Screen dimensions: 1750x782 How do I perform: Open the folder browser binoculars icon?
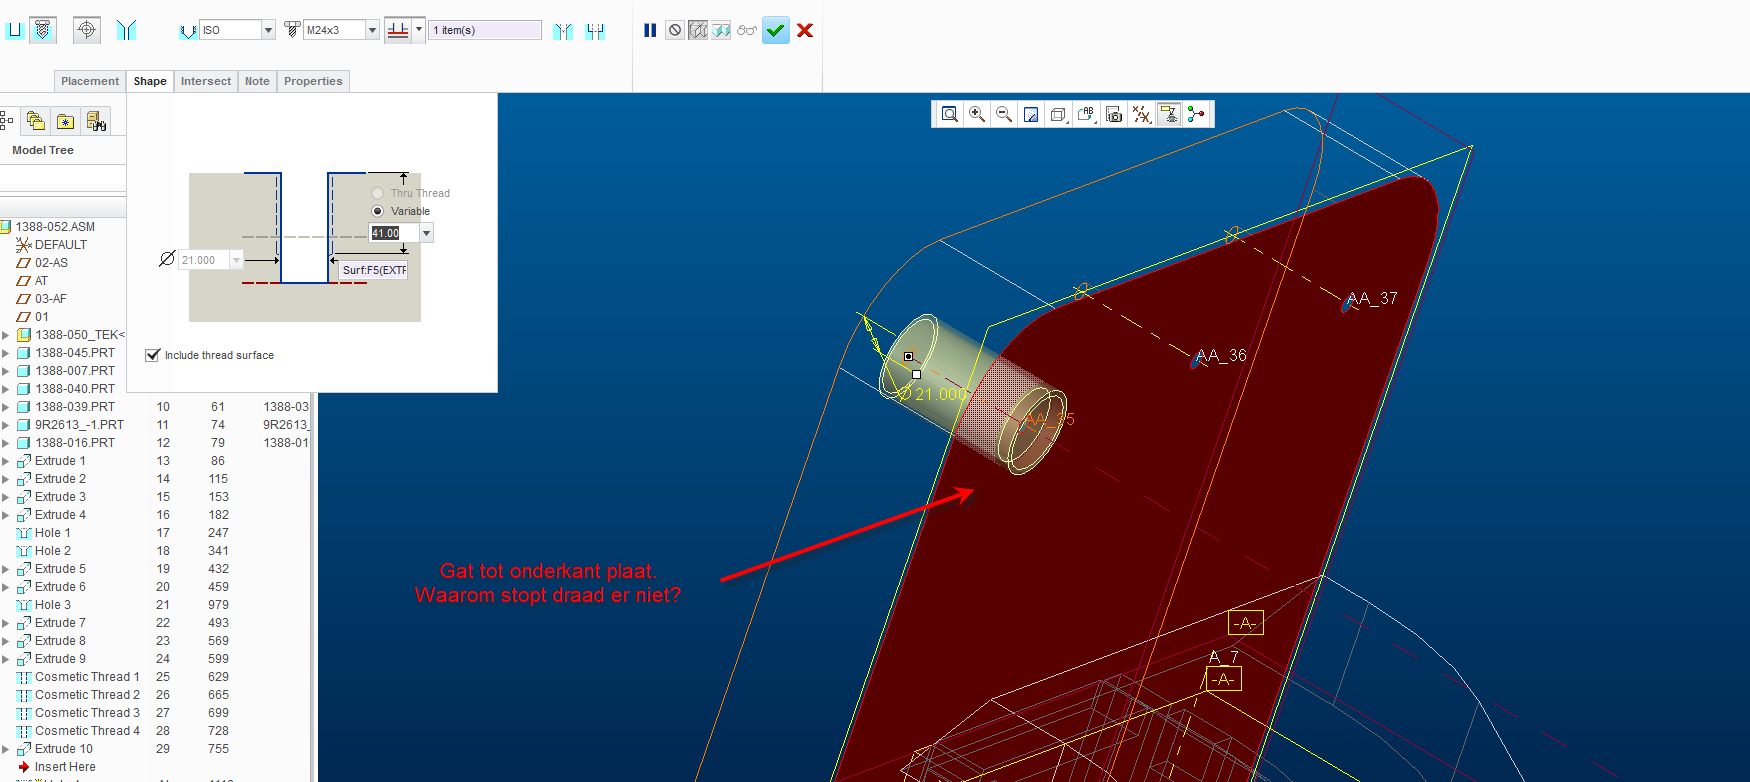pyautogui.click(x=96, y=121)
